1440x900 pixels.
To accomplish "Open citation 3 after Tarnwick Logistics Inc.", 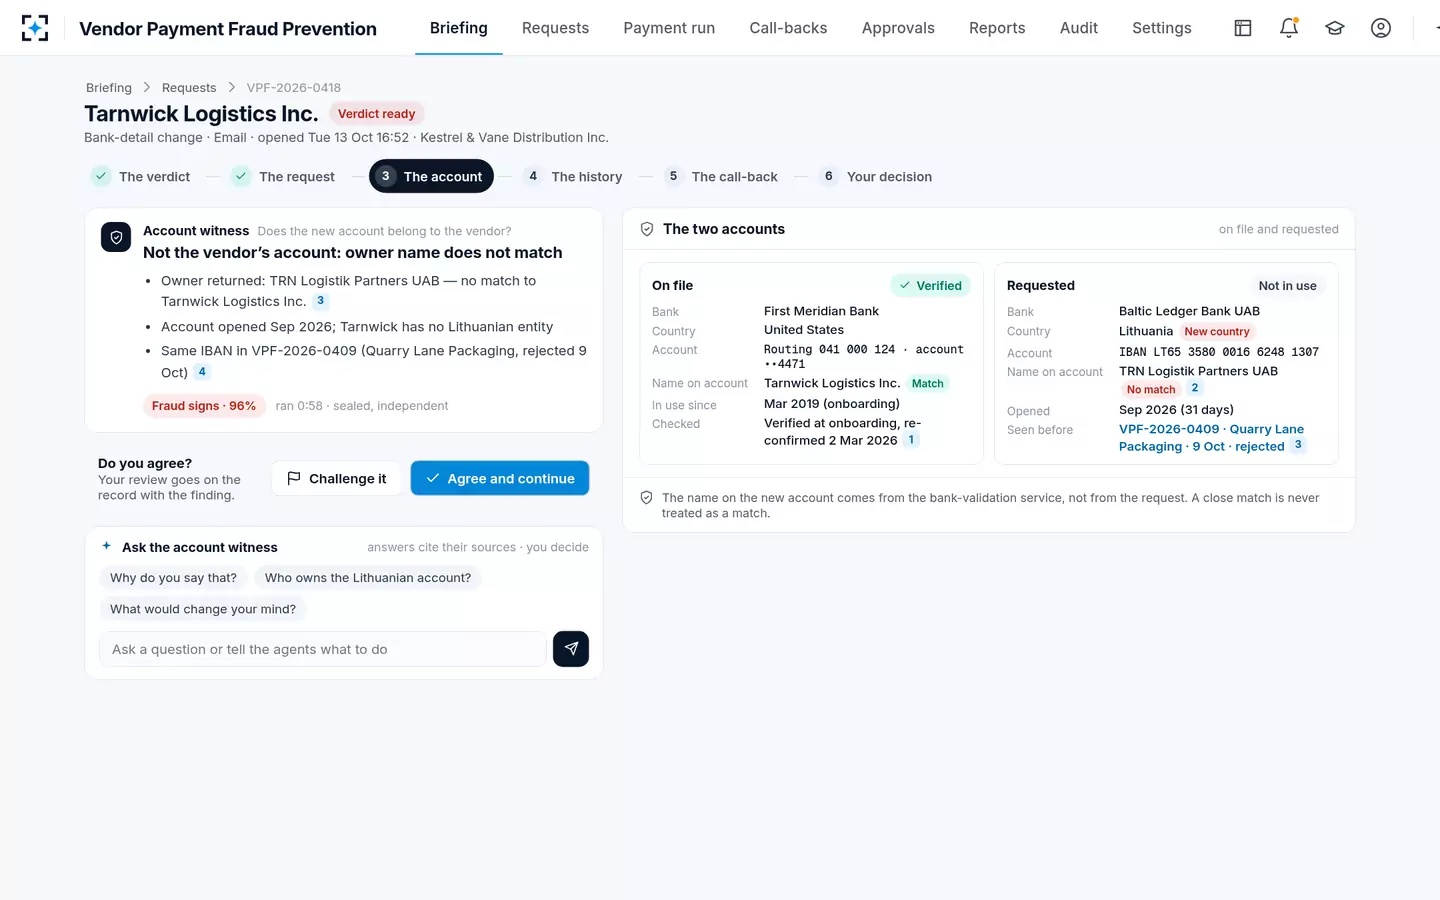I will point(320,301).
